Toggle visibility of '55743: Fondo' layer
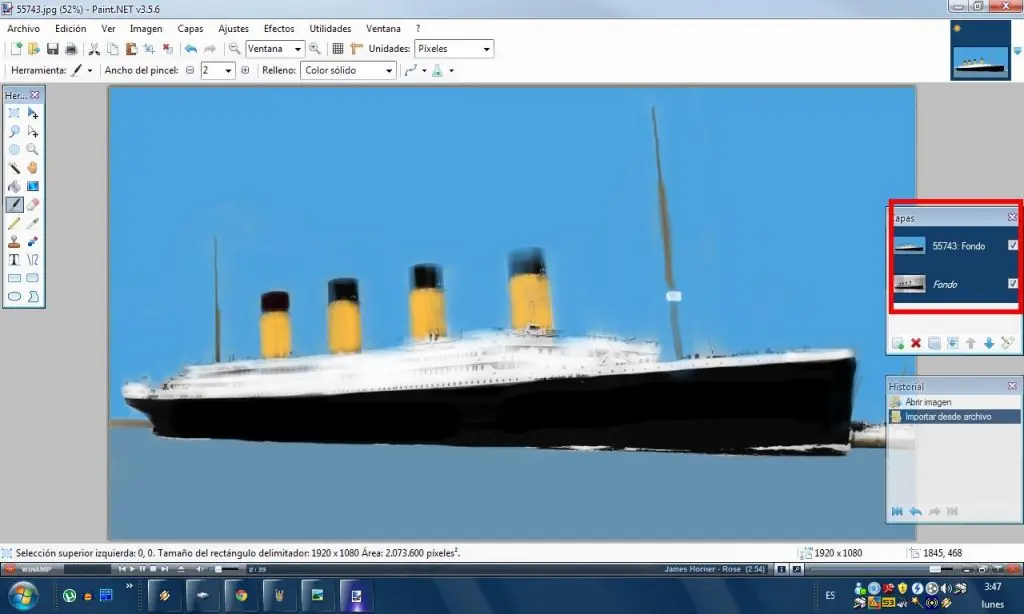Image resolution: width=1024 pixels, height=614 pixels. click(1012, 246)
